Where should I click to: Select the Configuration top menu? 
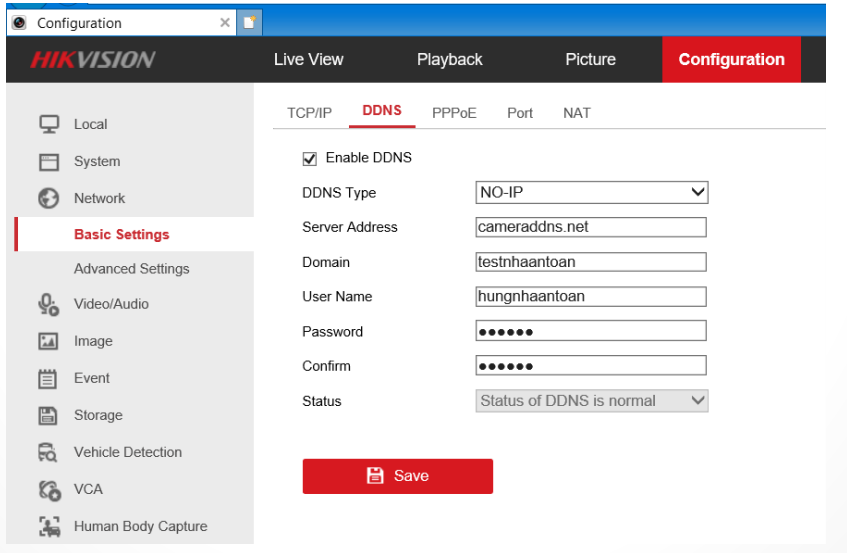point(731,59)
